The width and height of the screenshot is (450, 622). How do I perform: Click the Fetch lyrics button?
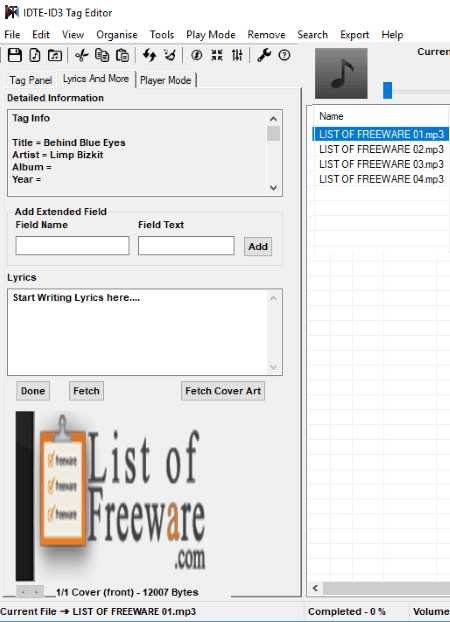coord(86,391)
